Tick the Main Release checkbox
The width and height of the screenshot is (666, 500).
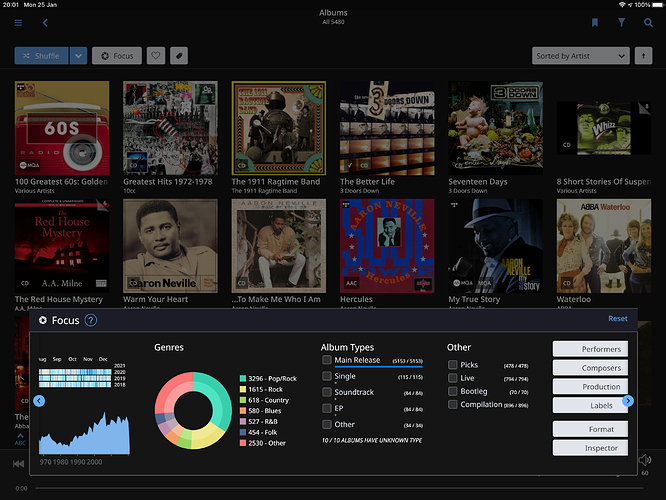pyautogui.click(x=327, y=360)
